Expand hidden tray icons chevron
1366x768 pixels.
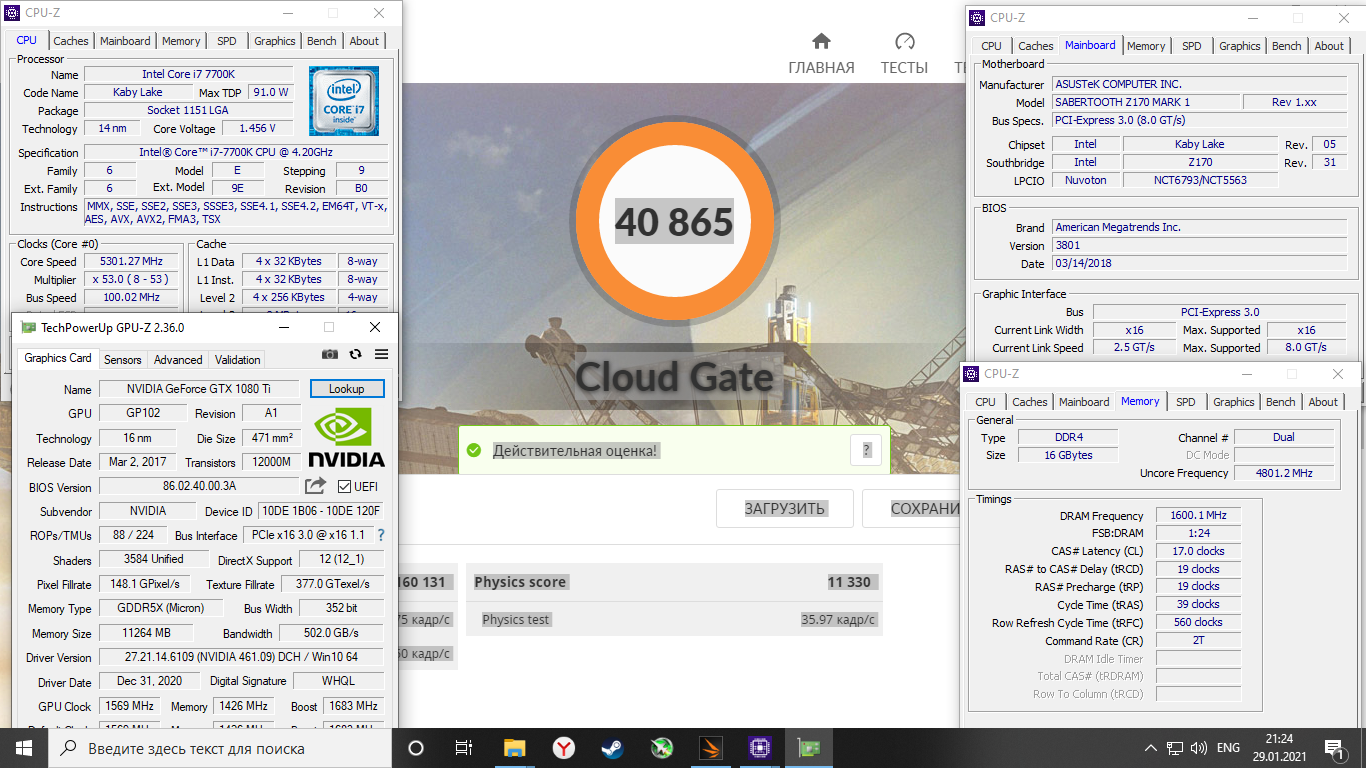coord(1149,748)
